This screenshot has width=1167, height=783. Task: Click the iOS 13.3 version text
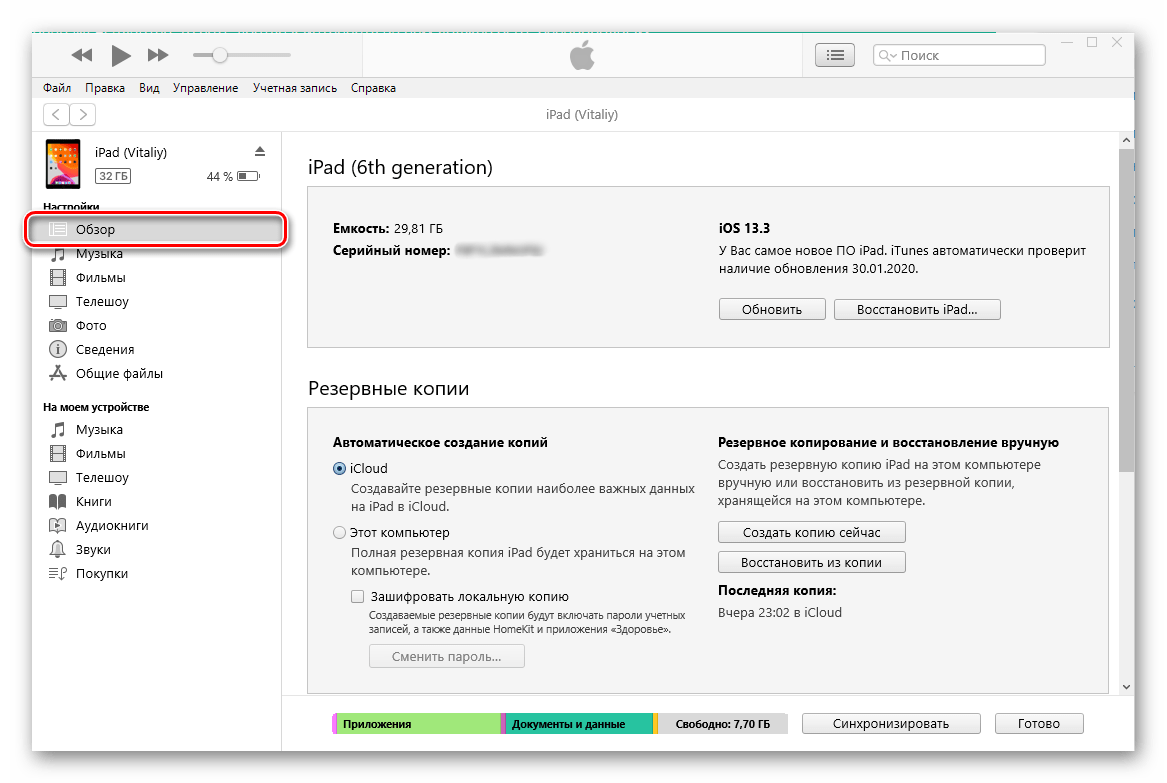click(x=744, y=228)
